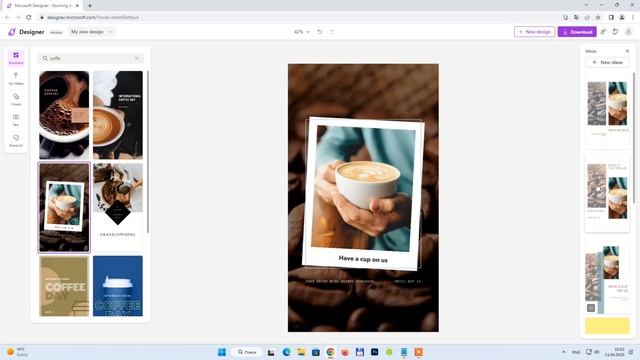Click the magnifier icon in template search

45,58
